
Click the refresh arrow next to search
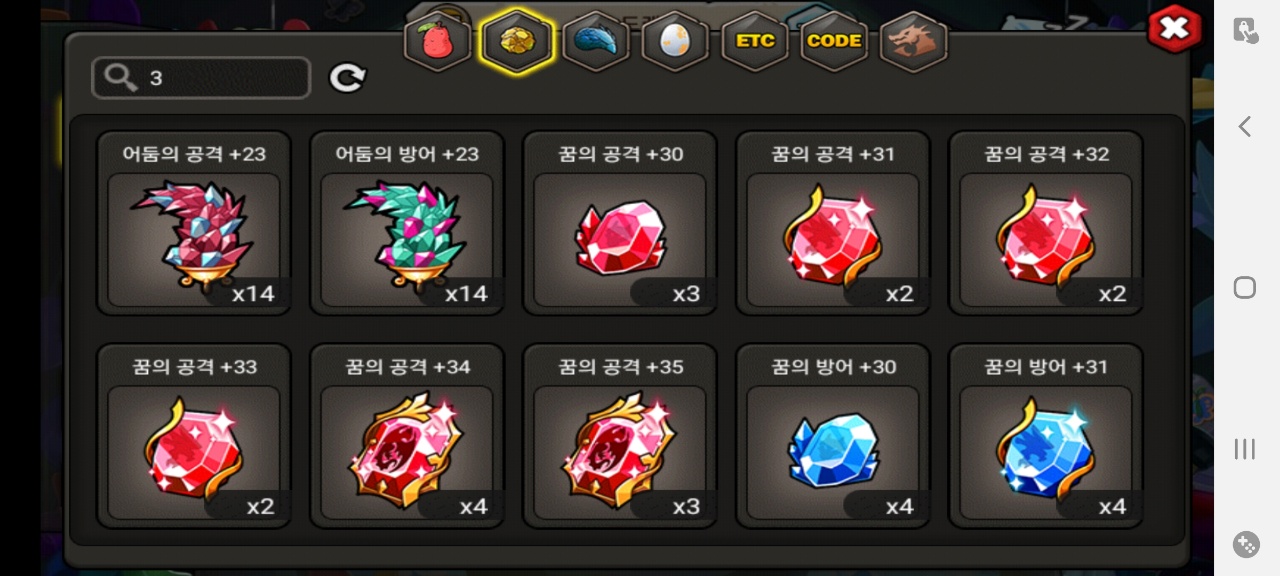tap(348, 77)
